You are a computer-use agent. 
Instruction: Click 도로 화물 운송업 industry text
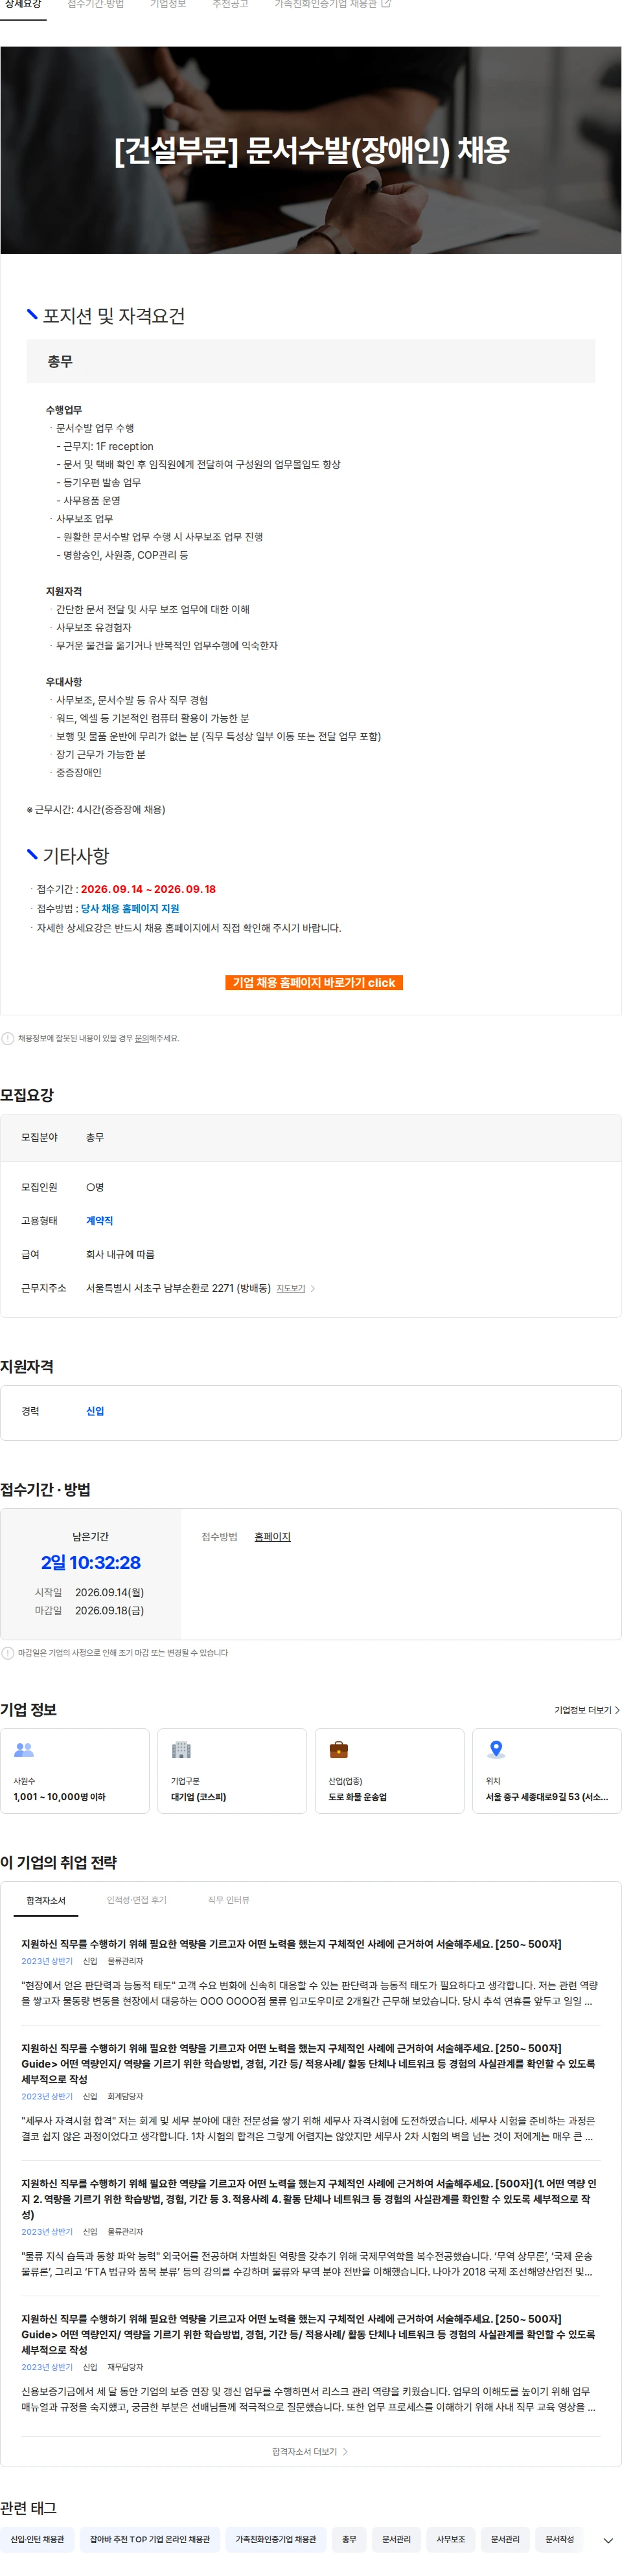coord(358,1797)
